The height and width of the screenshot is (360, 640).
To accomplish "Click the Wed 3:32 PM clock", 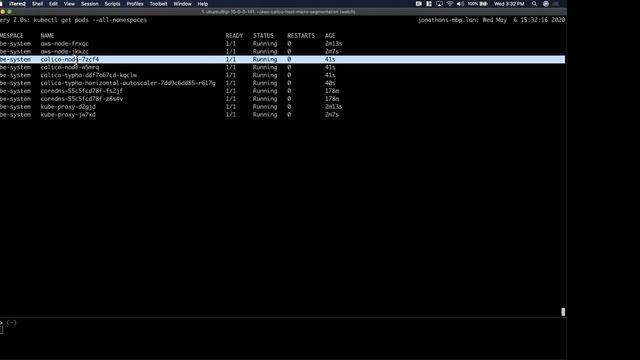I will point(509,4).
